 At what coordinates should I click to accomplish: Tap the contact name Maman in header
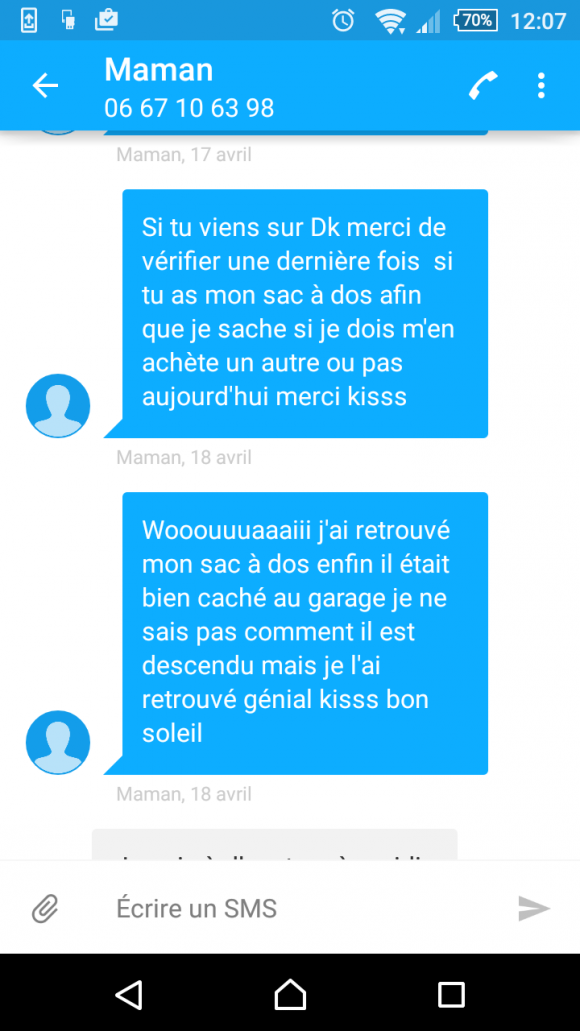click(x=158, y=69)
